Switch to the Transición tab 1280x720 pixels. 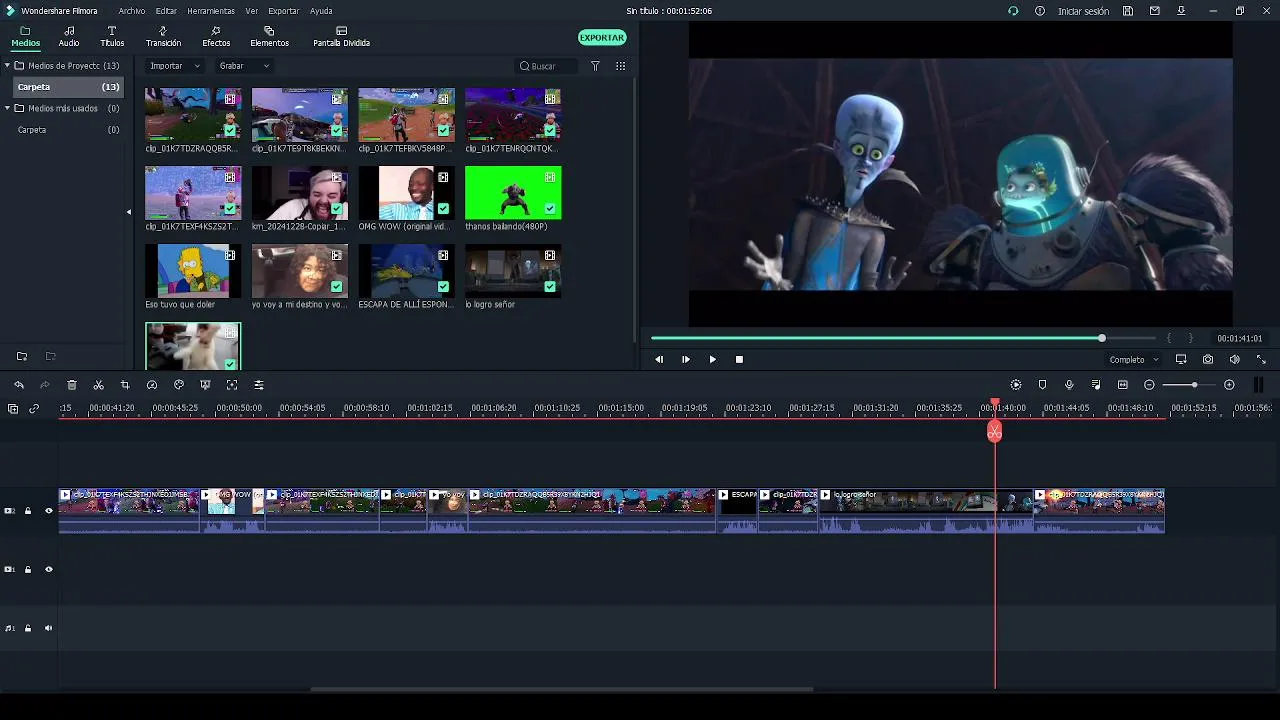[x=163, y=37]
